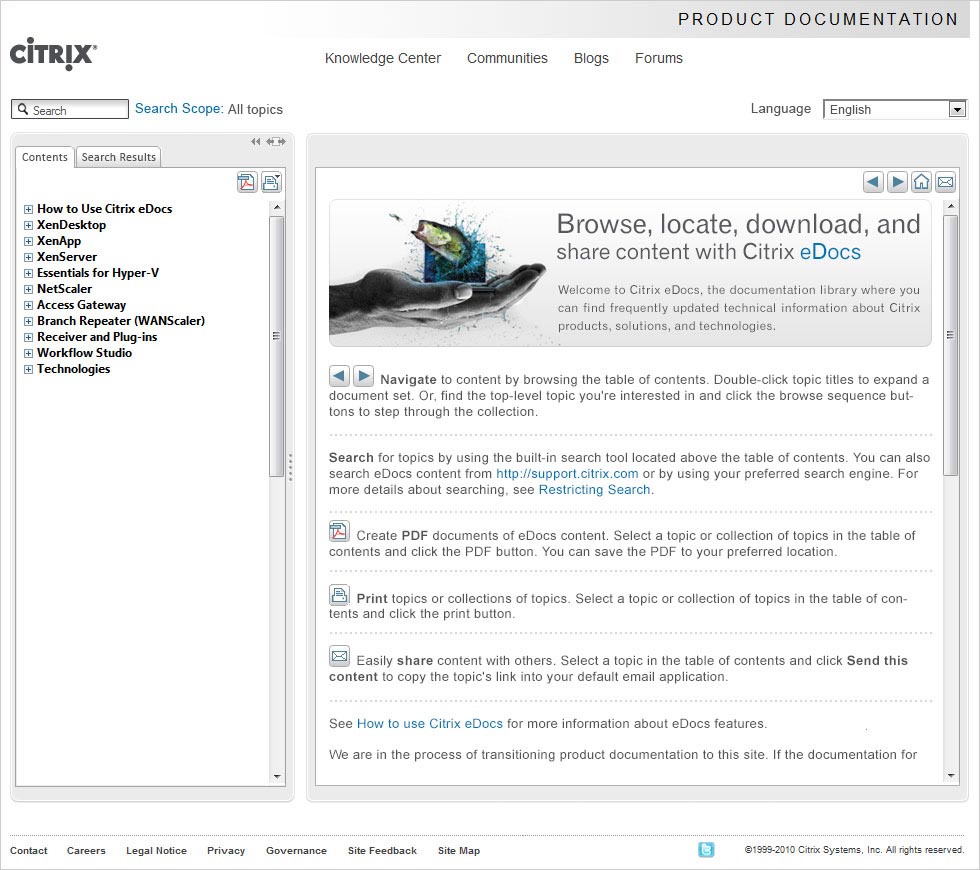Viewport: 980px width, 870px height.
Task: Click the Citrix logo
Action: pos(53,54)
